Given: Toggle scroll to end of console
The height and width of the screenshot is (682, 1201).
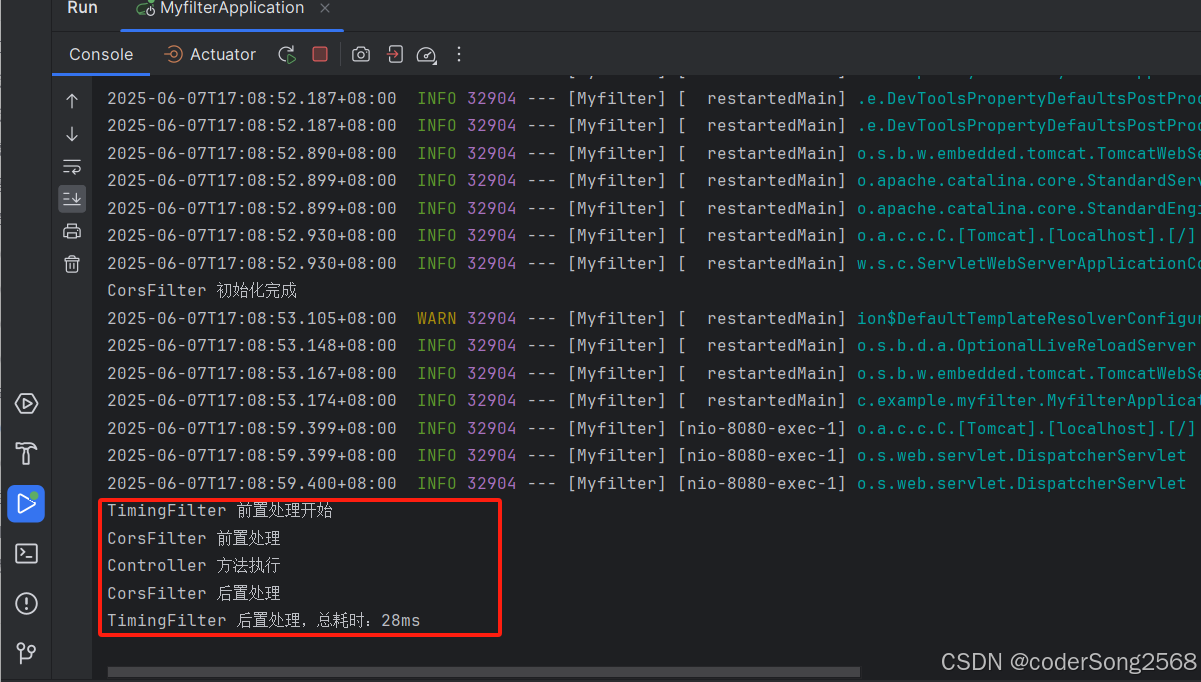Looking at the screenshot, I should coord(72,198).
